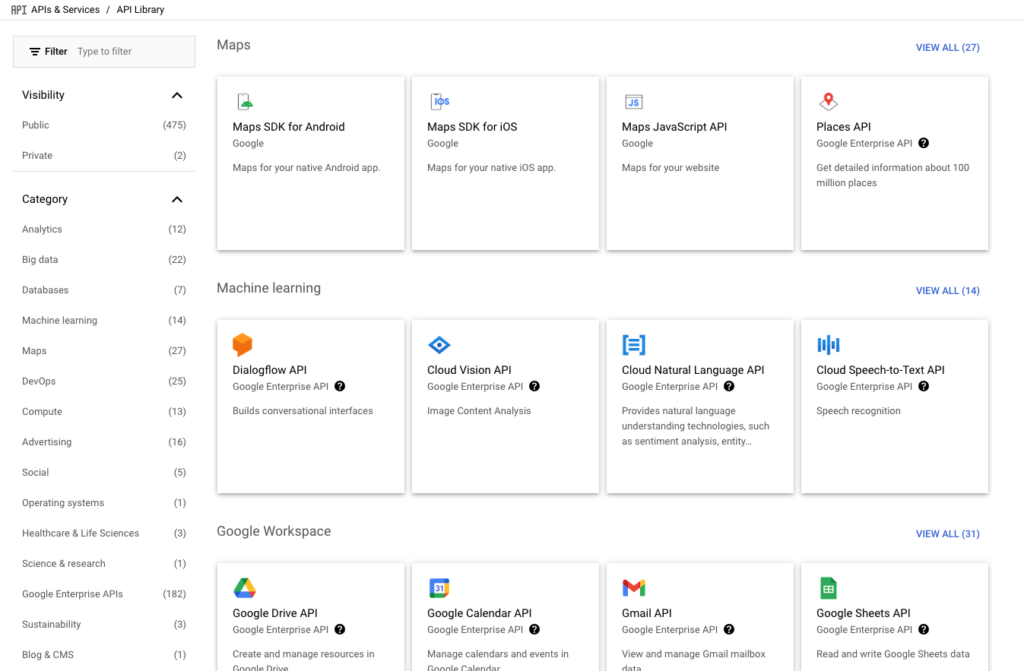Screen dimensions: 1024x671
Task: Click the help icon on Dialogflow API card
Action: (x=340, y=386)
